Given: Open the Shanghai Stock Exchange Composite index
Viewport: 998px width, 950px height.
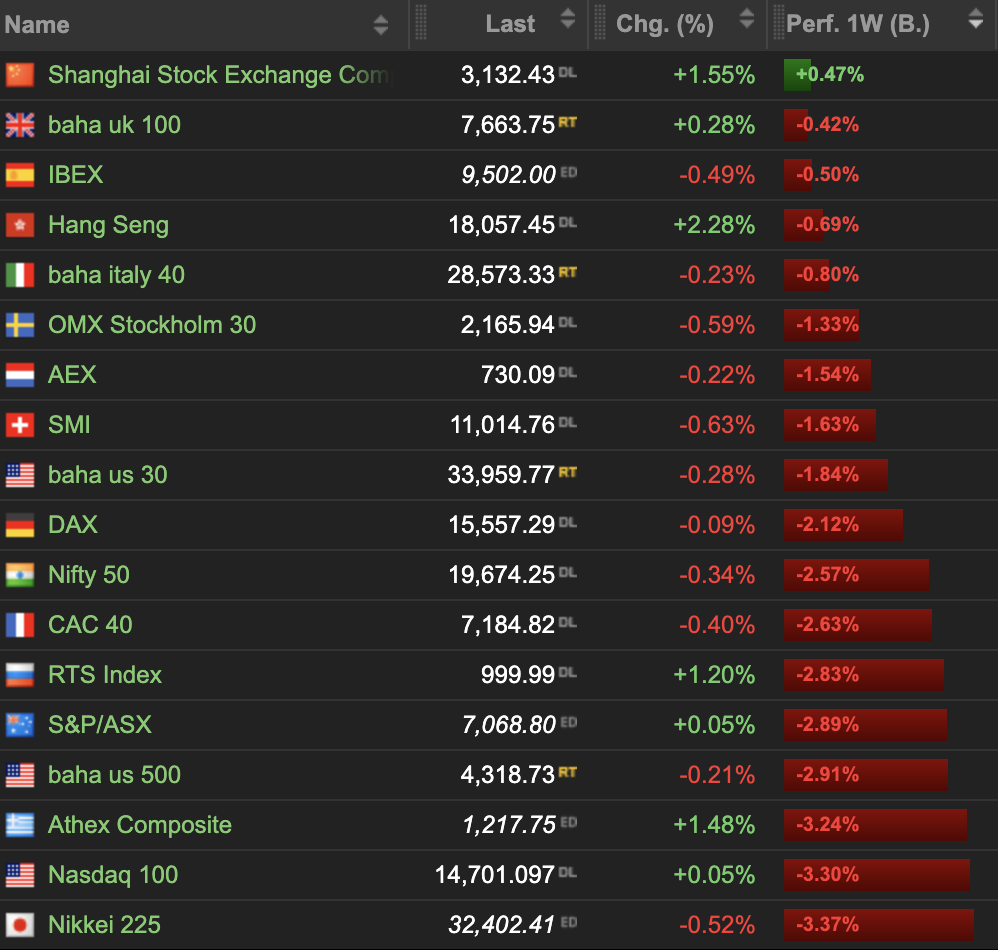Looking at the screenshot, I should pos(219,75).
